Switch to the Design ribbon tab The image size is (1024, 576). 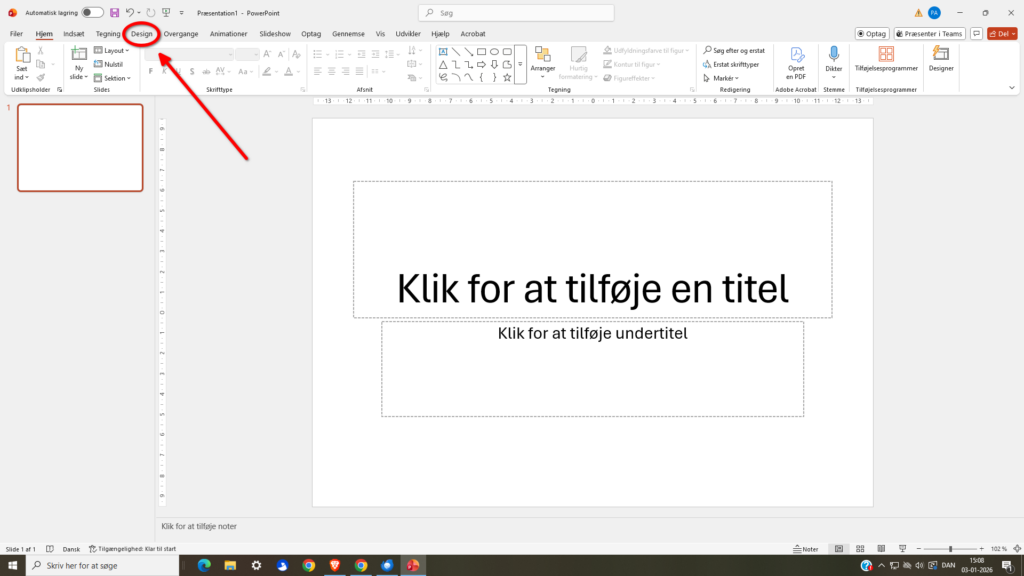tap(140, 33)
